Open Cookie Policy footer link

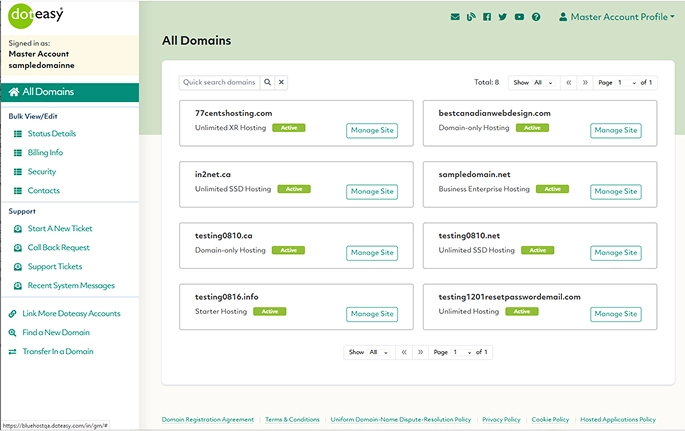pyautogui.click(x=550, y=420)
